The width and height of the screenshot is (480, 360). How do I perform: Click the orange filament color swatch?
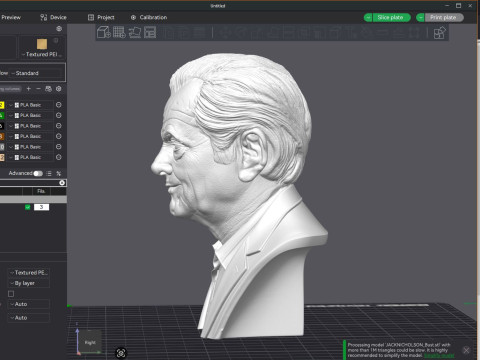pos(2,136)
